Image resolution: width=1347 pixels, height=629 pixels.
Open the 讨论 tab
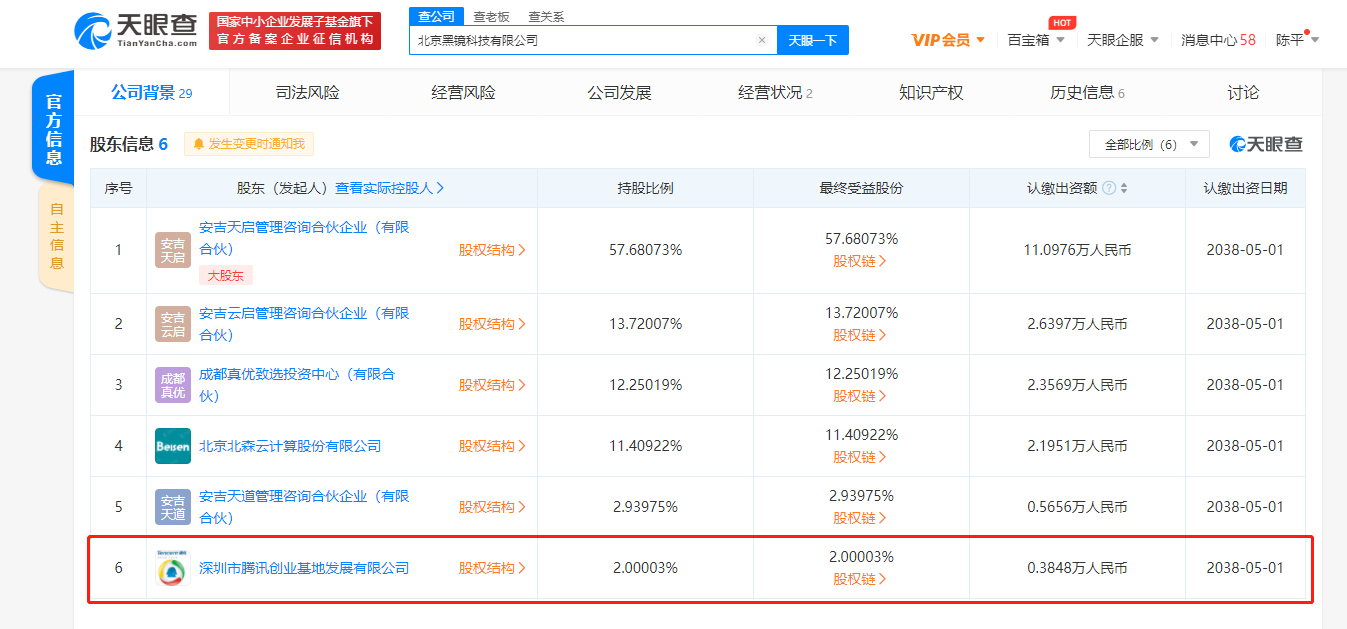(x=1243, y=93)
